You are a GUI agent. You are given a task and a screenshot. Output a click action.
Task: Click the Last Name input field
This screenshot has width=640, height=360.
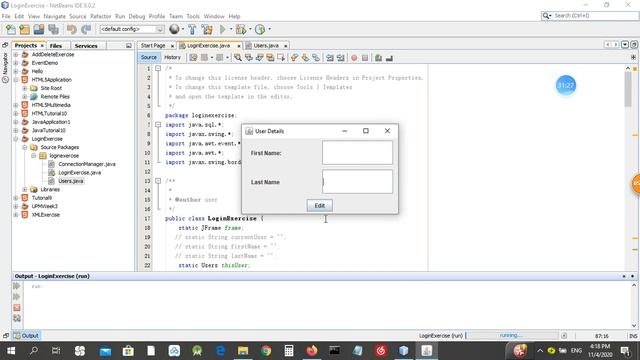point(357,182)
